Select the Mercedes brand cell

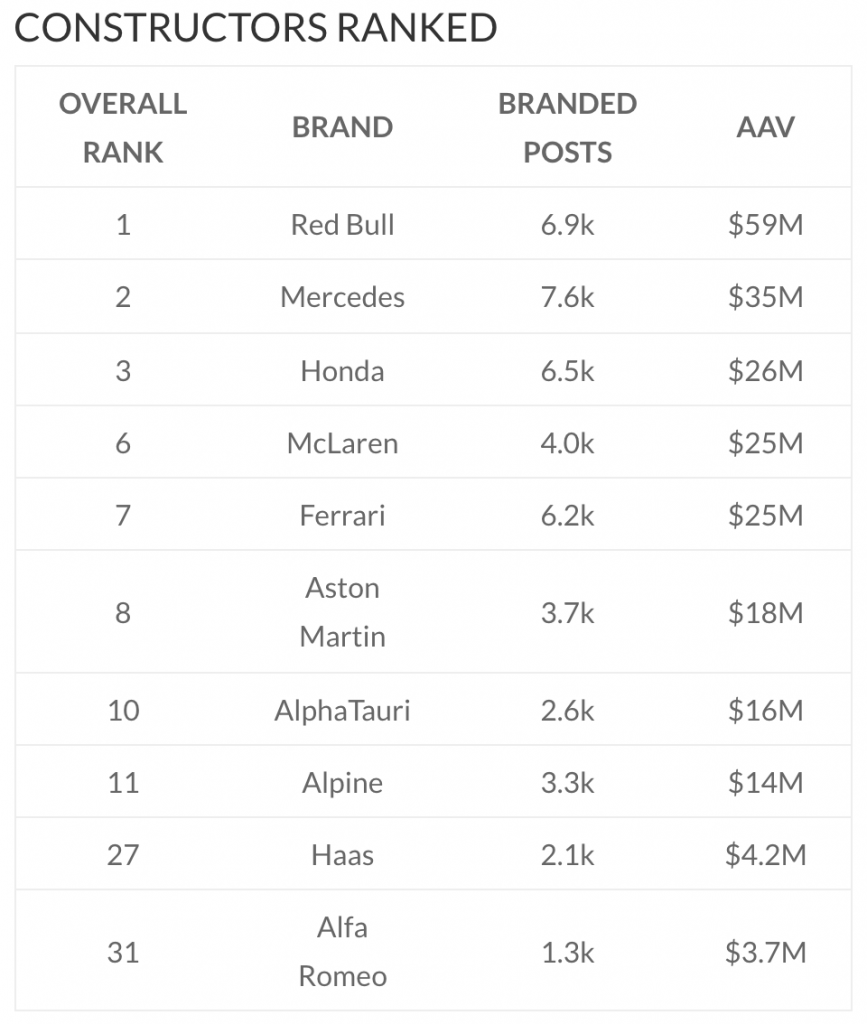point(342,297)
